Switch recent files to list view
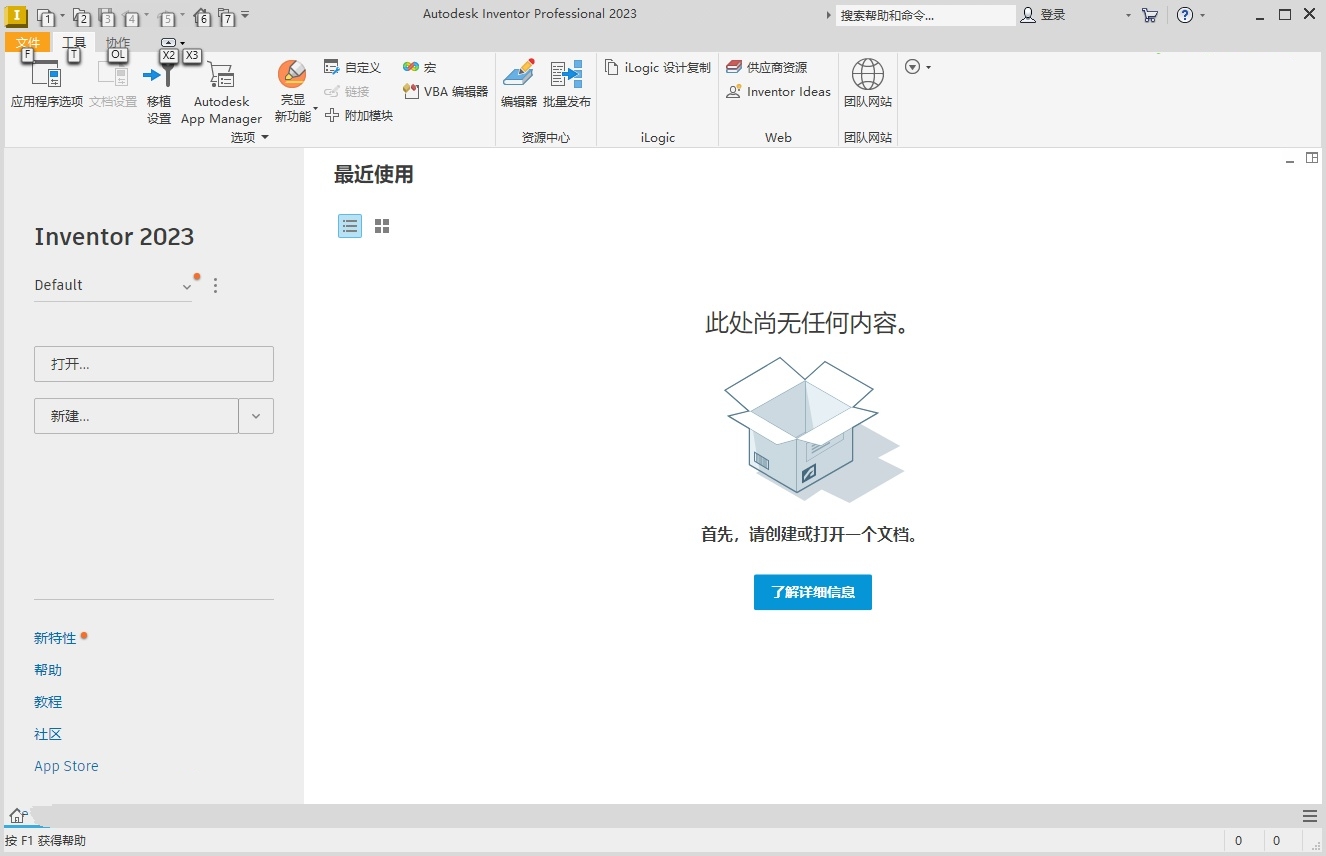 tap(350, 226)
